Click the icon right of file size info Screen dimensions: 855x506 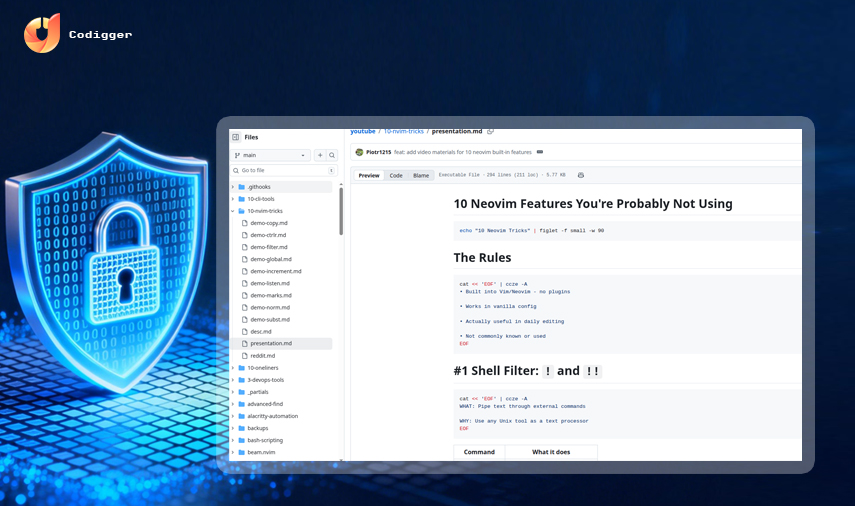click(581, 175)
